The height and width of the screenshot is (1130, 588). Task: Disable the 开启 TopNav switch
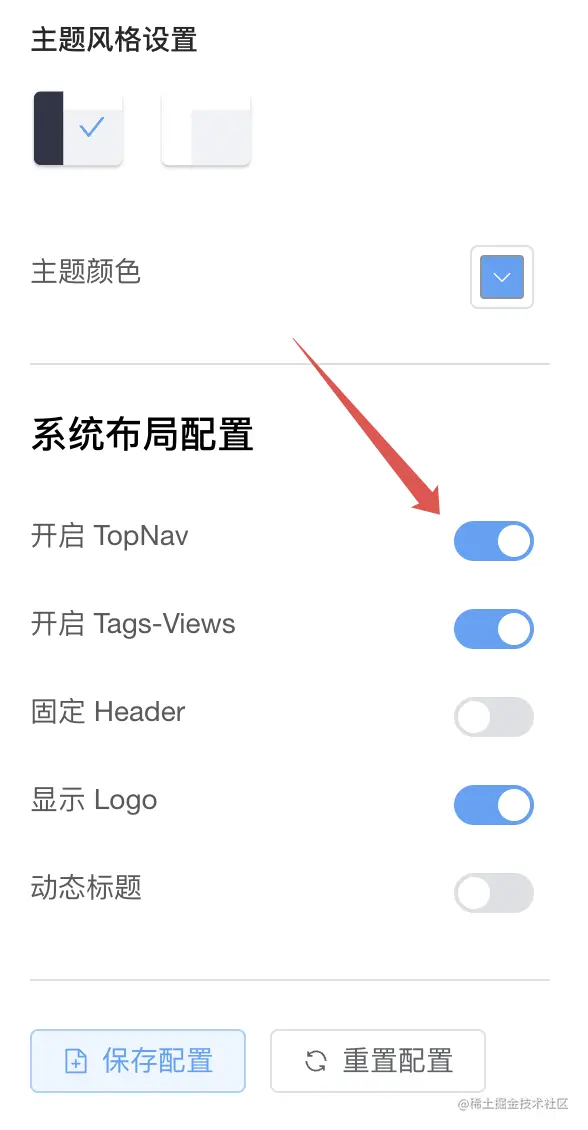click(x=494, y=541)
